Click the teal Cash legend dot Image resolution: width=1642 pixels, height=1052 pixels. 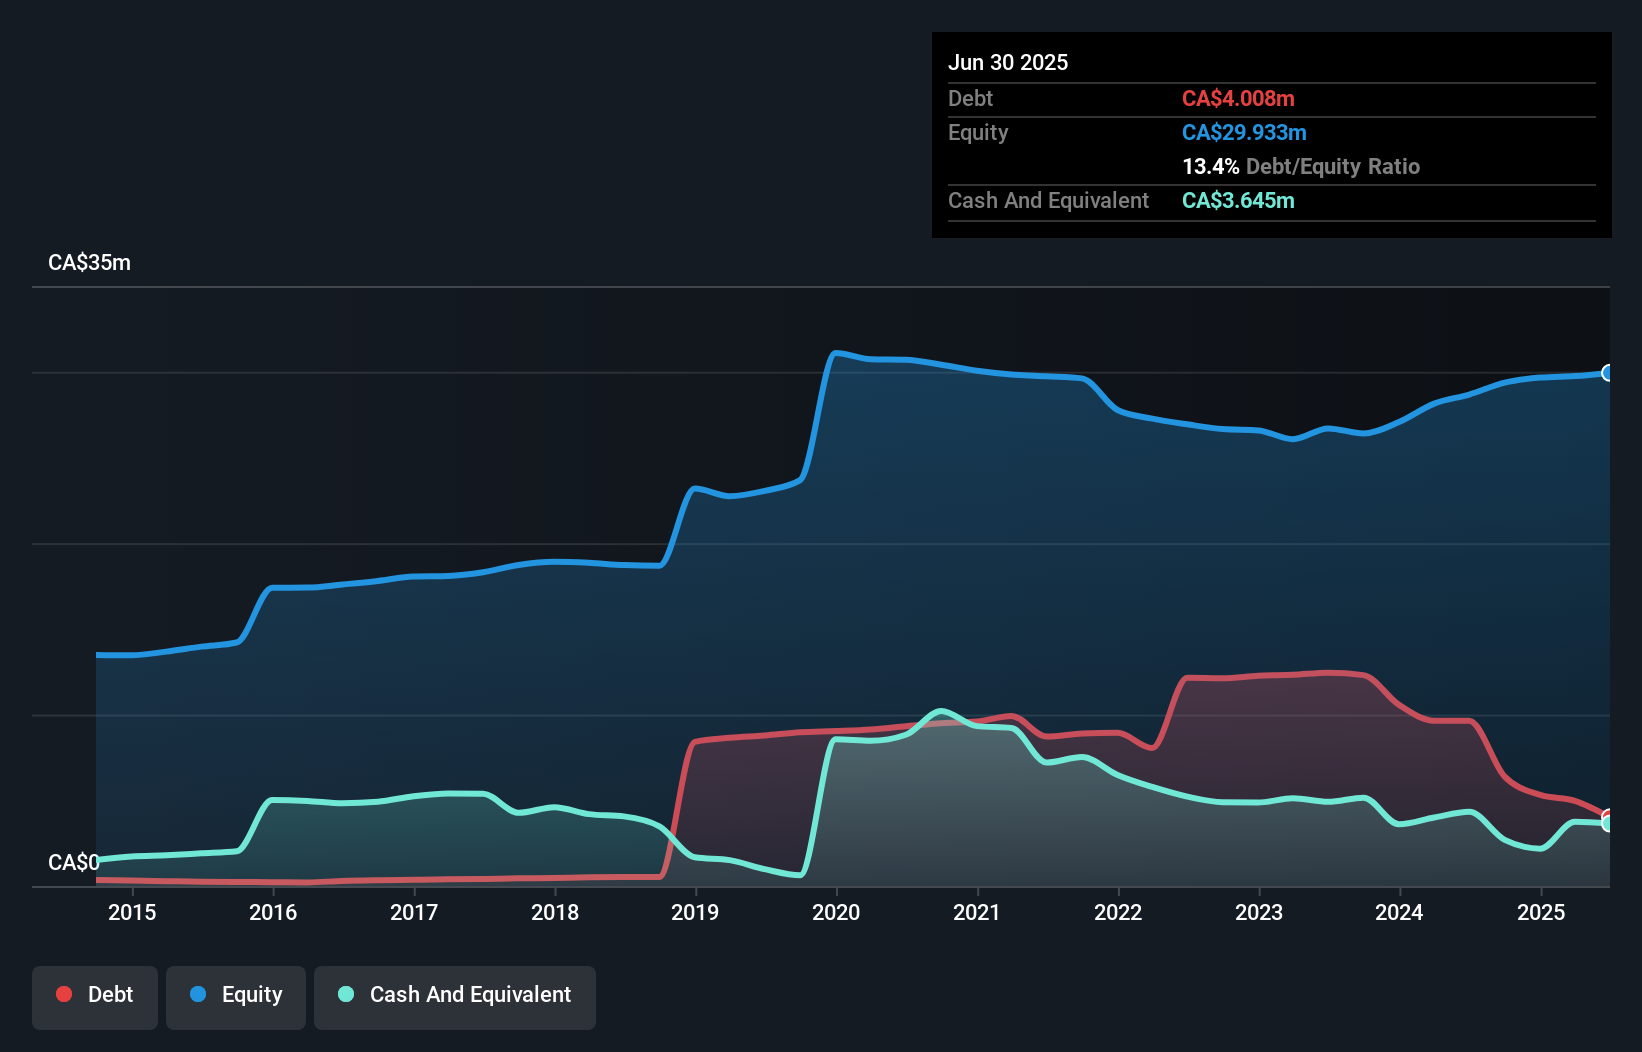point(346,994)
